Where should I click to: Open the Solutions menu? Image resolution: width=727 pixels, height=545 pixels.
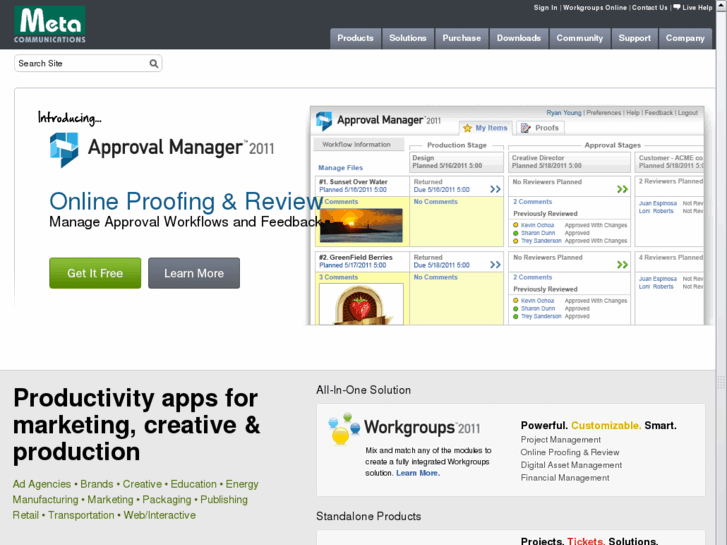(x=408, y=38)
